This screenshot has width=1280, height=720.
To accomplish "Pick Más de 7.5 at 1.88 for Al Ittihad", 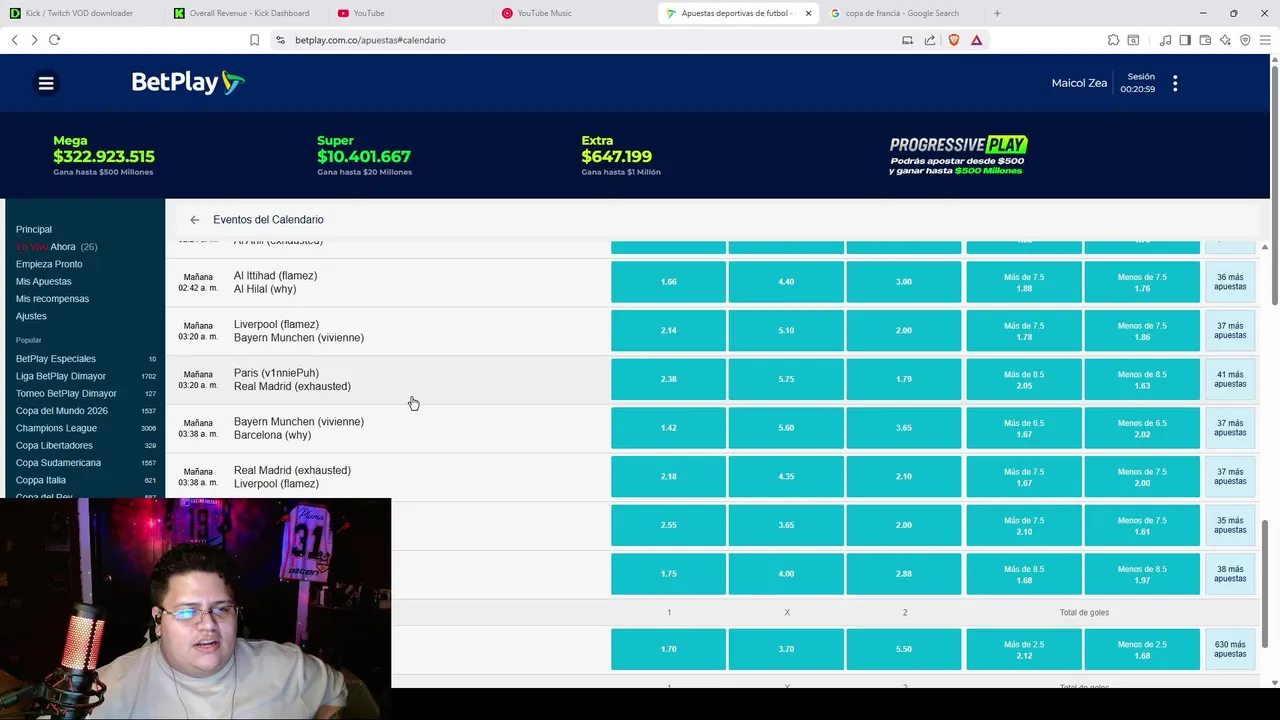I will [x=1024, y=282].
